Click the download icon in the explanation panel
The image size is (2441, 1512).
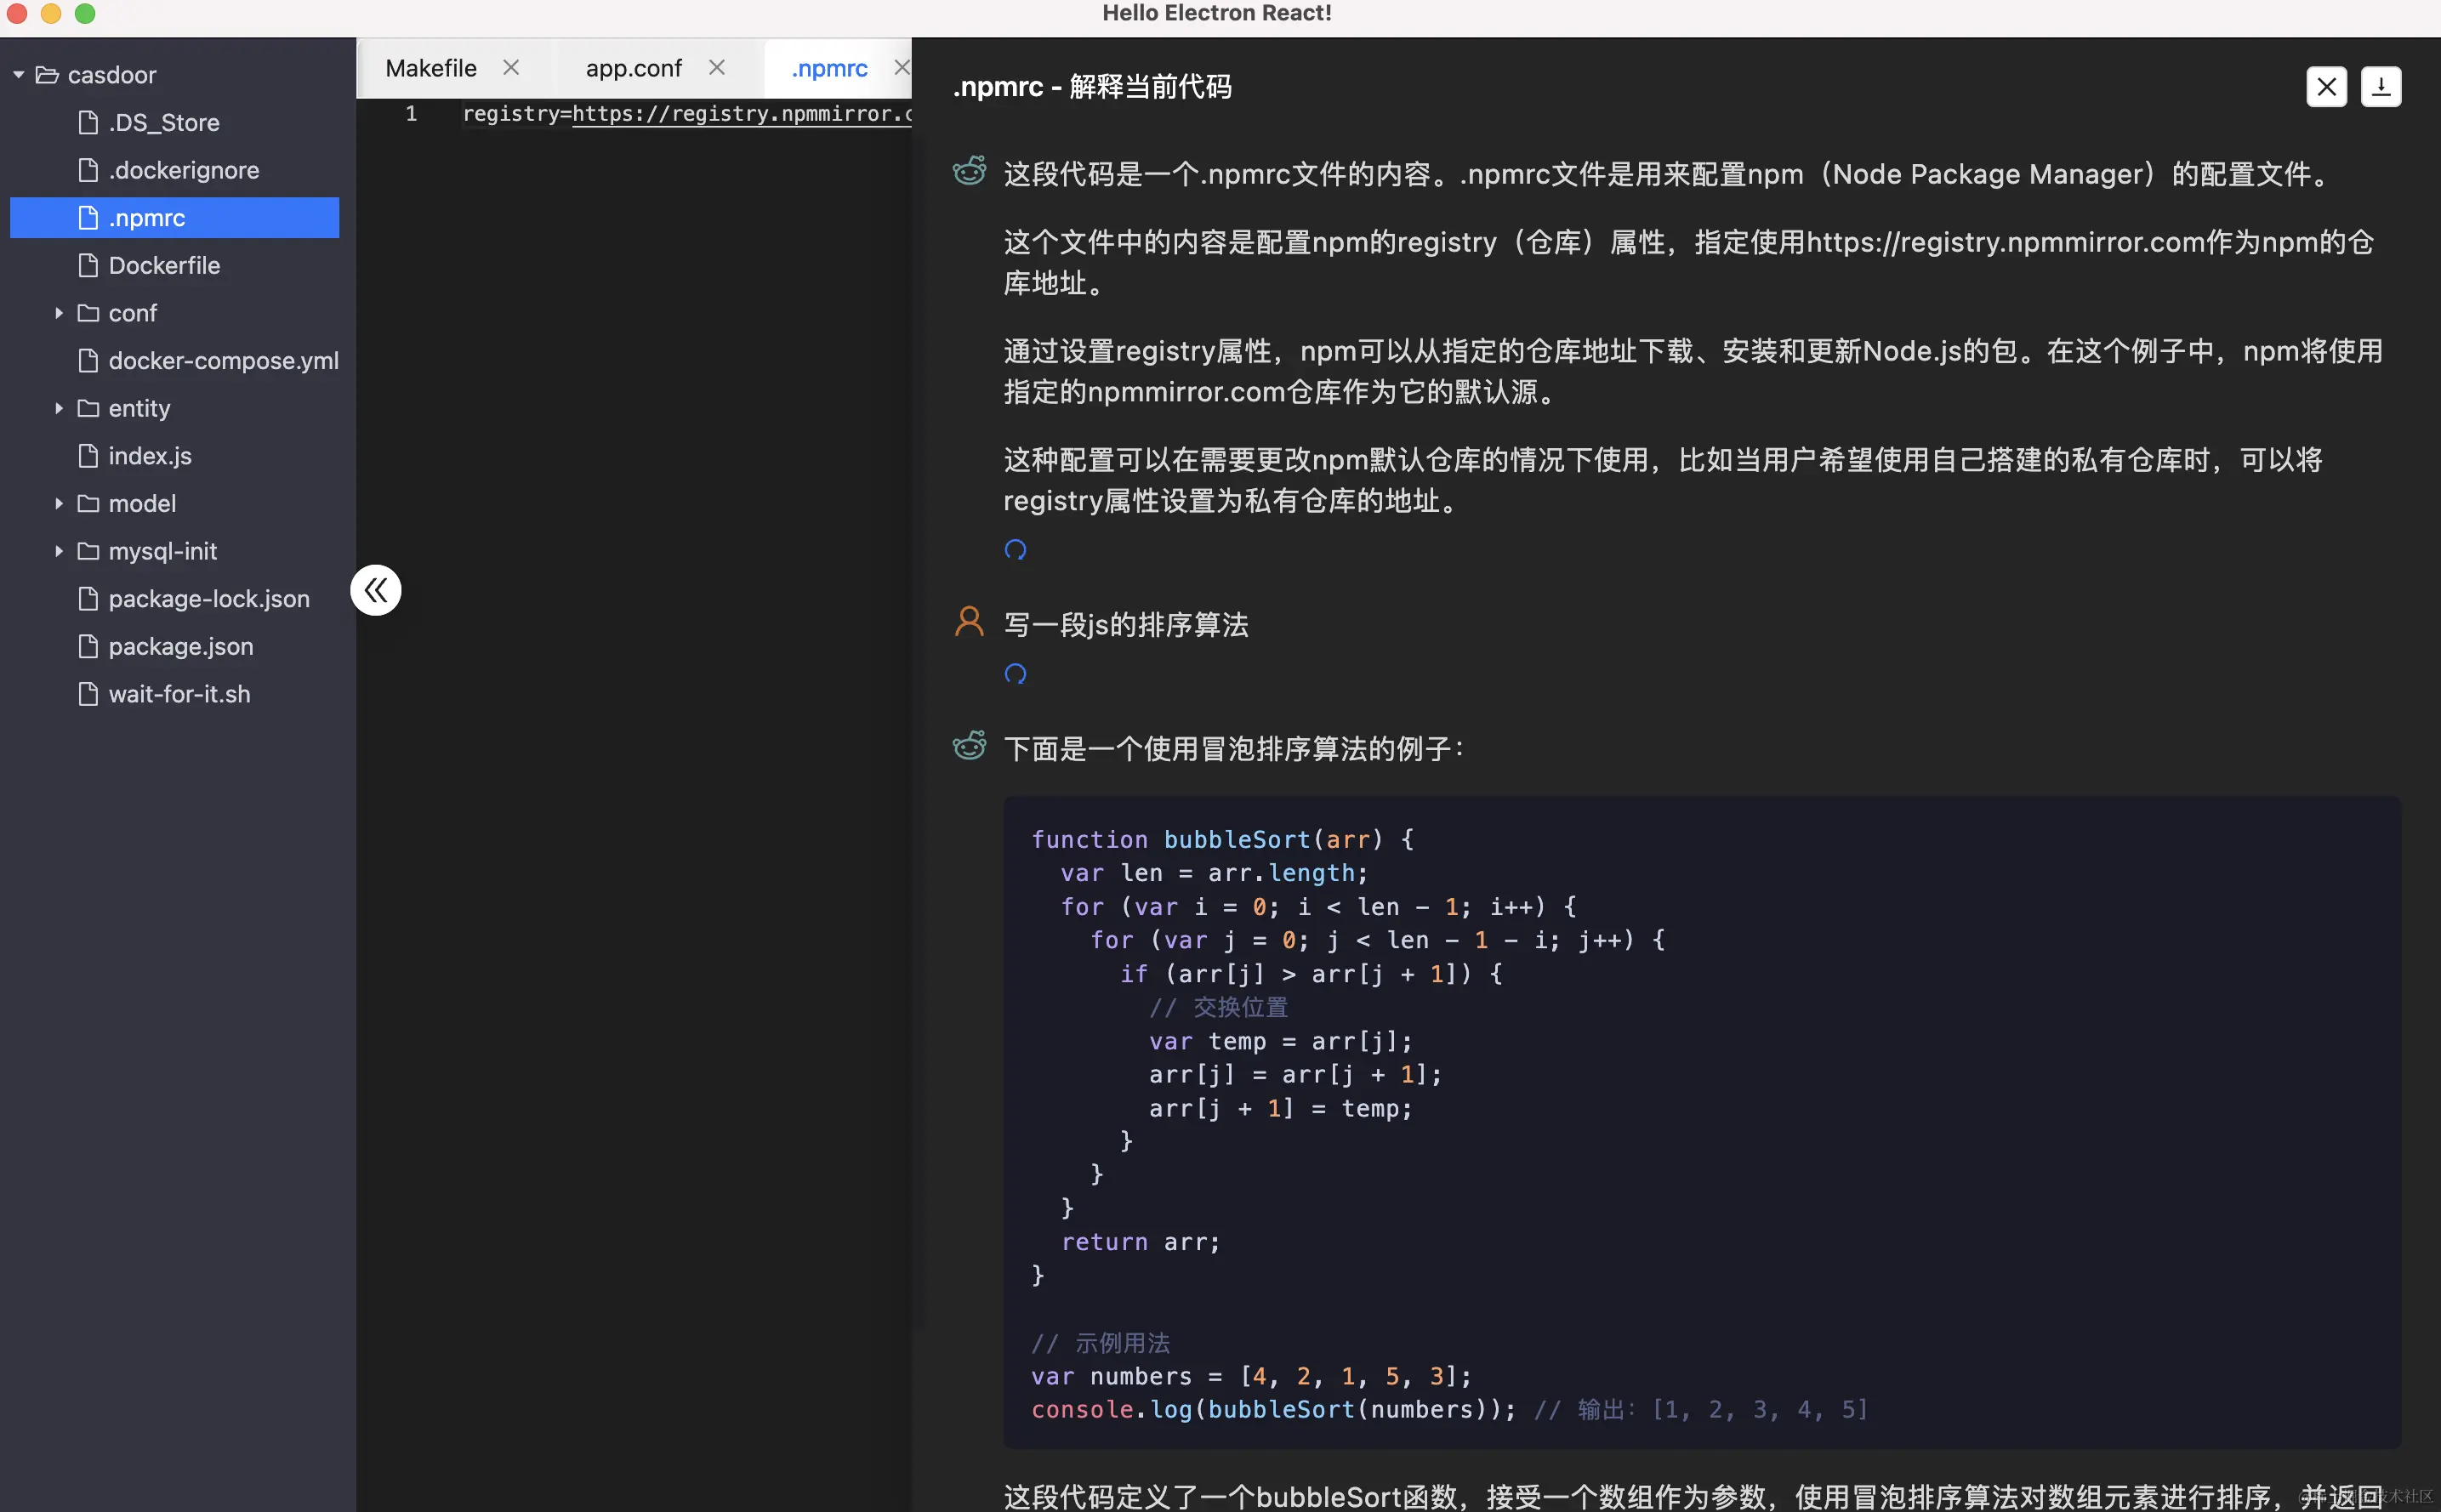pyautogui.click(x=2380, y=87)
